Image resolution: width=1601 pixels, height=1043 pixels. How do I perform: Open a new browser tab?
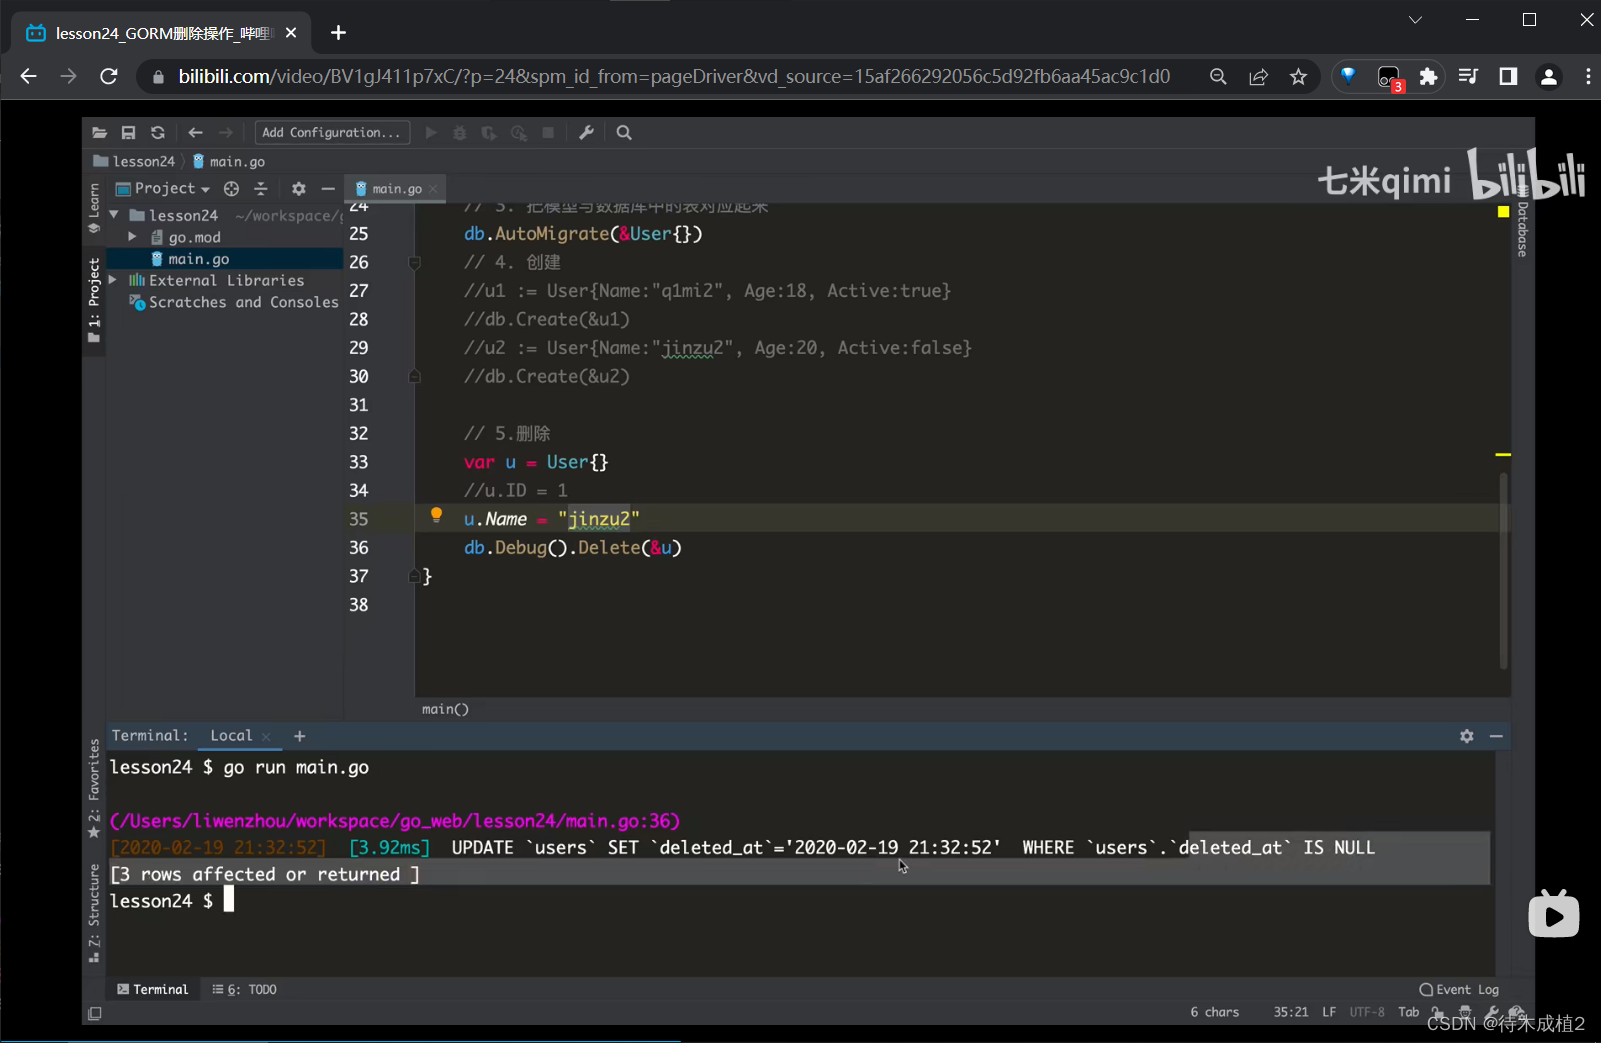338,33
